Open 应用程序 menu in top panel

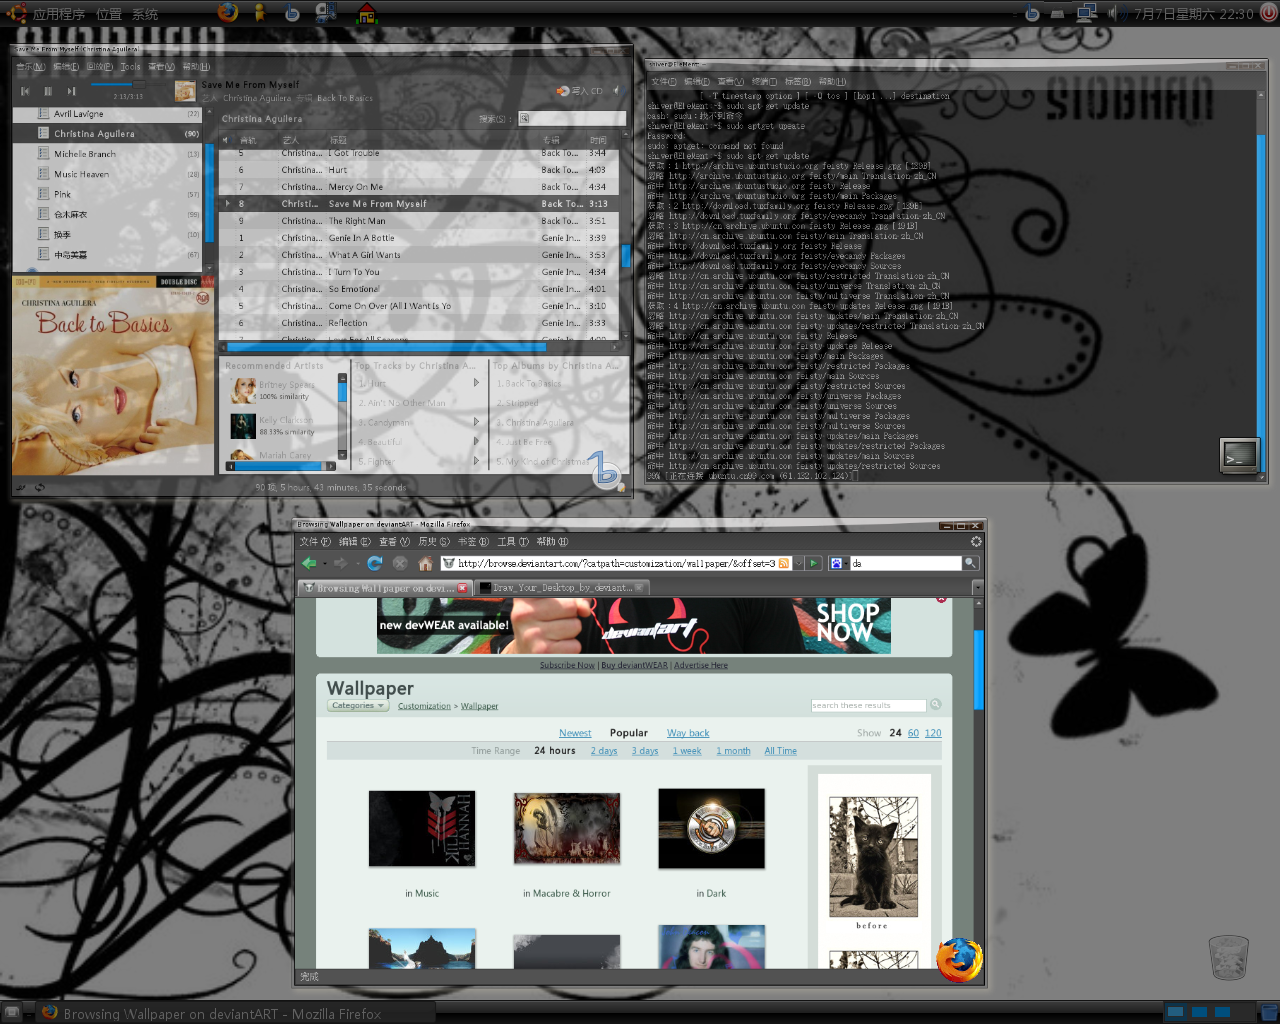pos(58,14)
